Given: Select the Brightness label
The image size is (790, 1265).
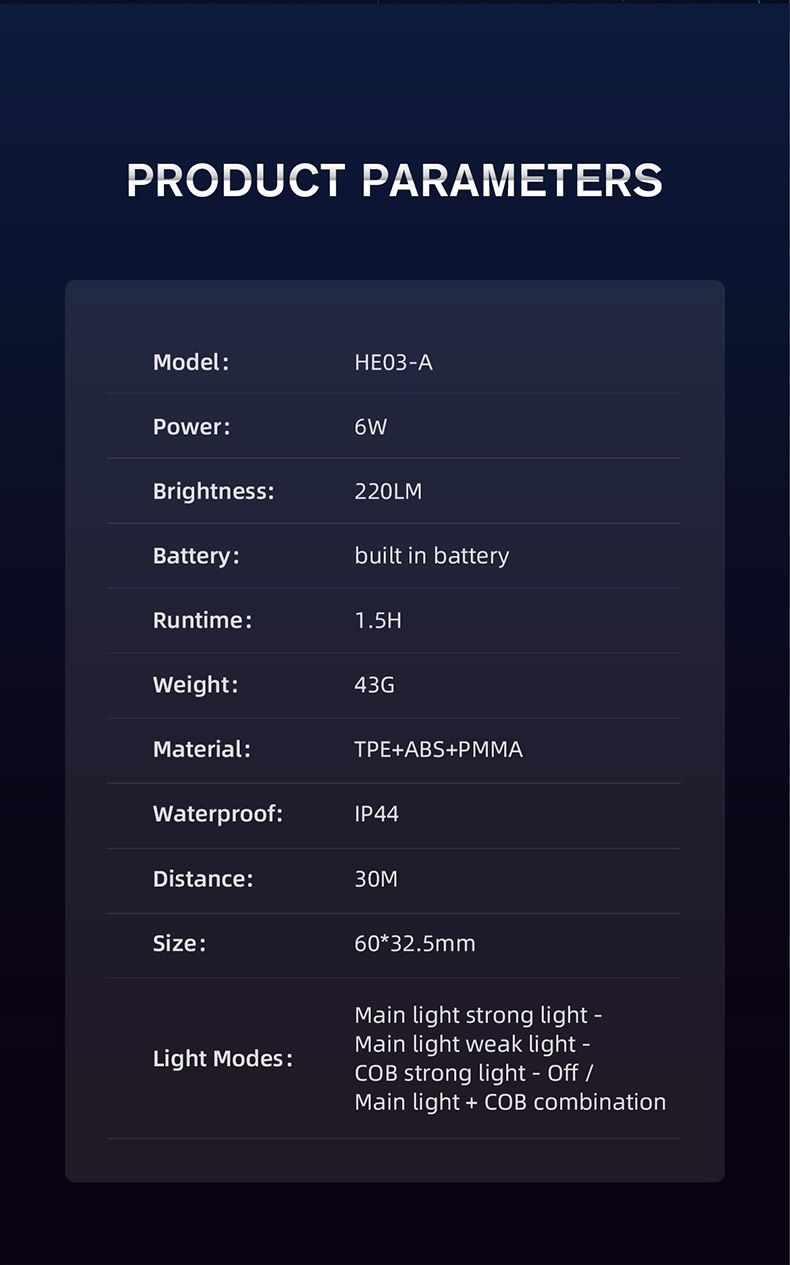Looking at the screenshot, I should pyautogui.click(x=213, y=491).
